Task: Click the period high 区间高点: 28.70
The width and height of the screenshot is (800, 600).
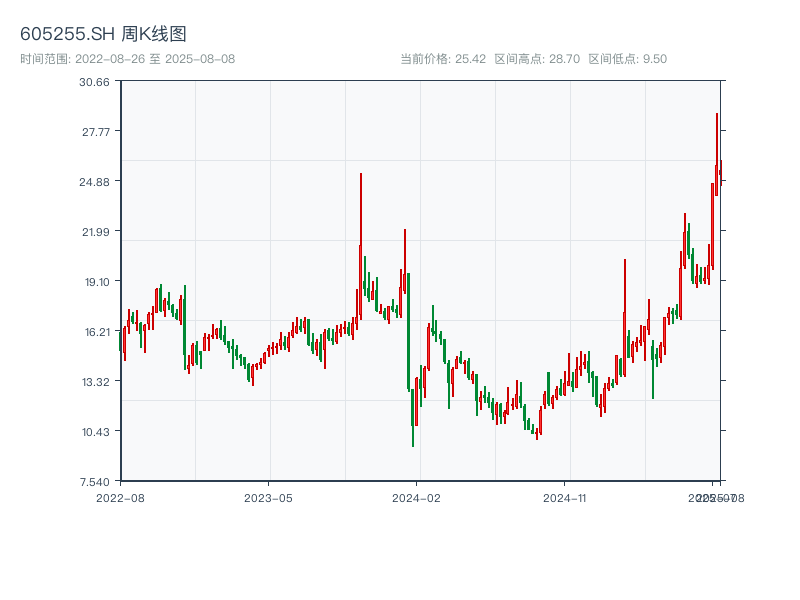Action: pos(537,59)
